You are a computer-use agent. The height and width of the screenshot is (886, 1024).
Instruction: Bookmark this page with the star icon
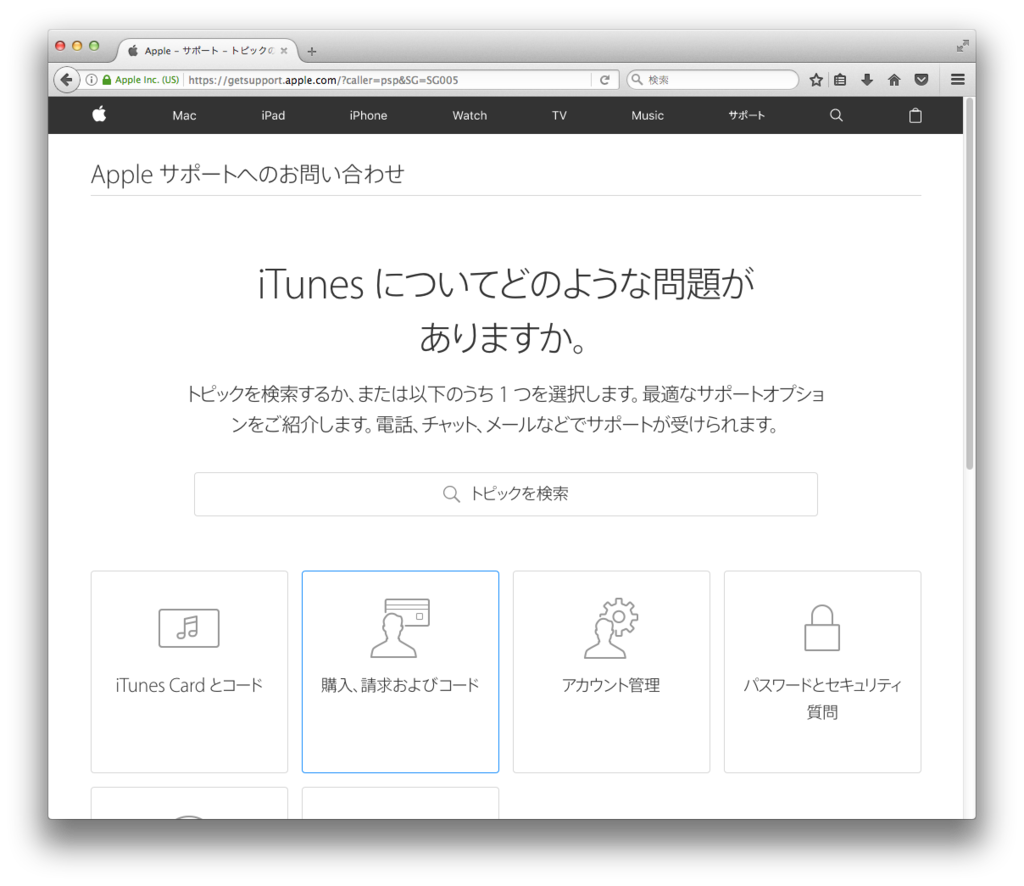[816, 80]
